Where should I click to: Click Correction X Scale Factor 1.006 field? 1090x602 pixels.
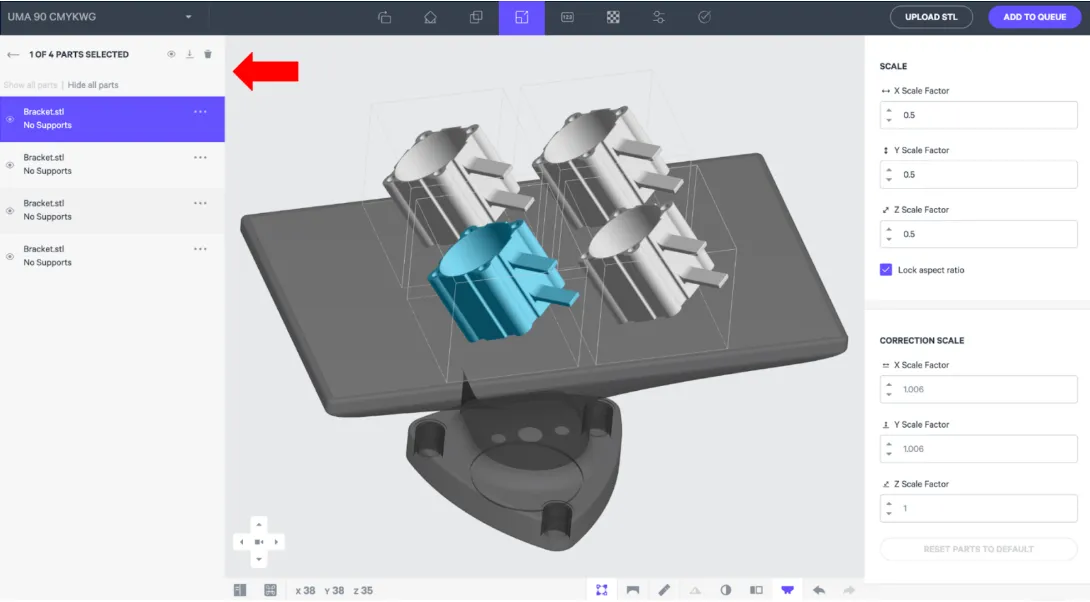pyautogui.click(x=978, y=389)
